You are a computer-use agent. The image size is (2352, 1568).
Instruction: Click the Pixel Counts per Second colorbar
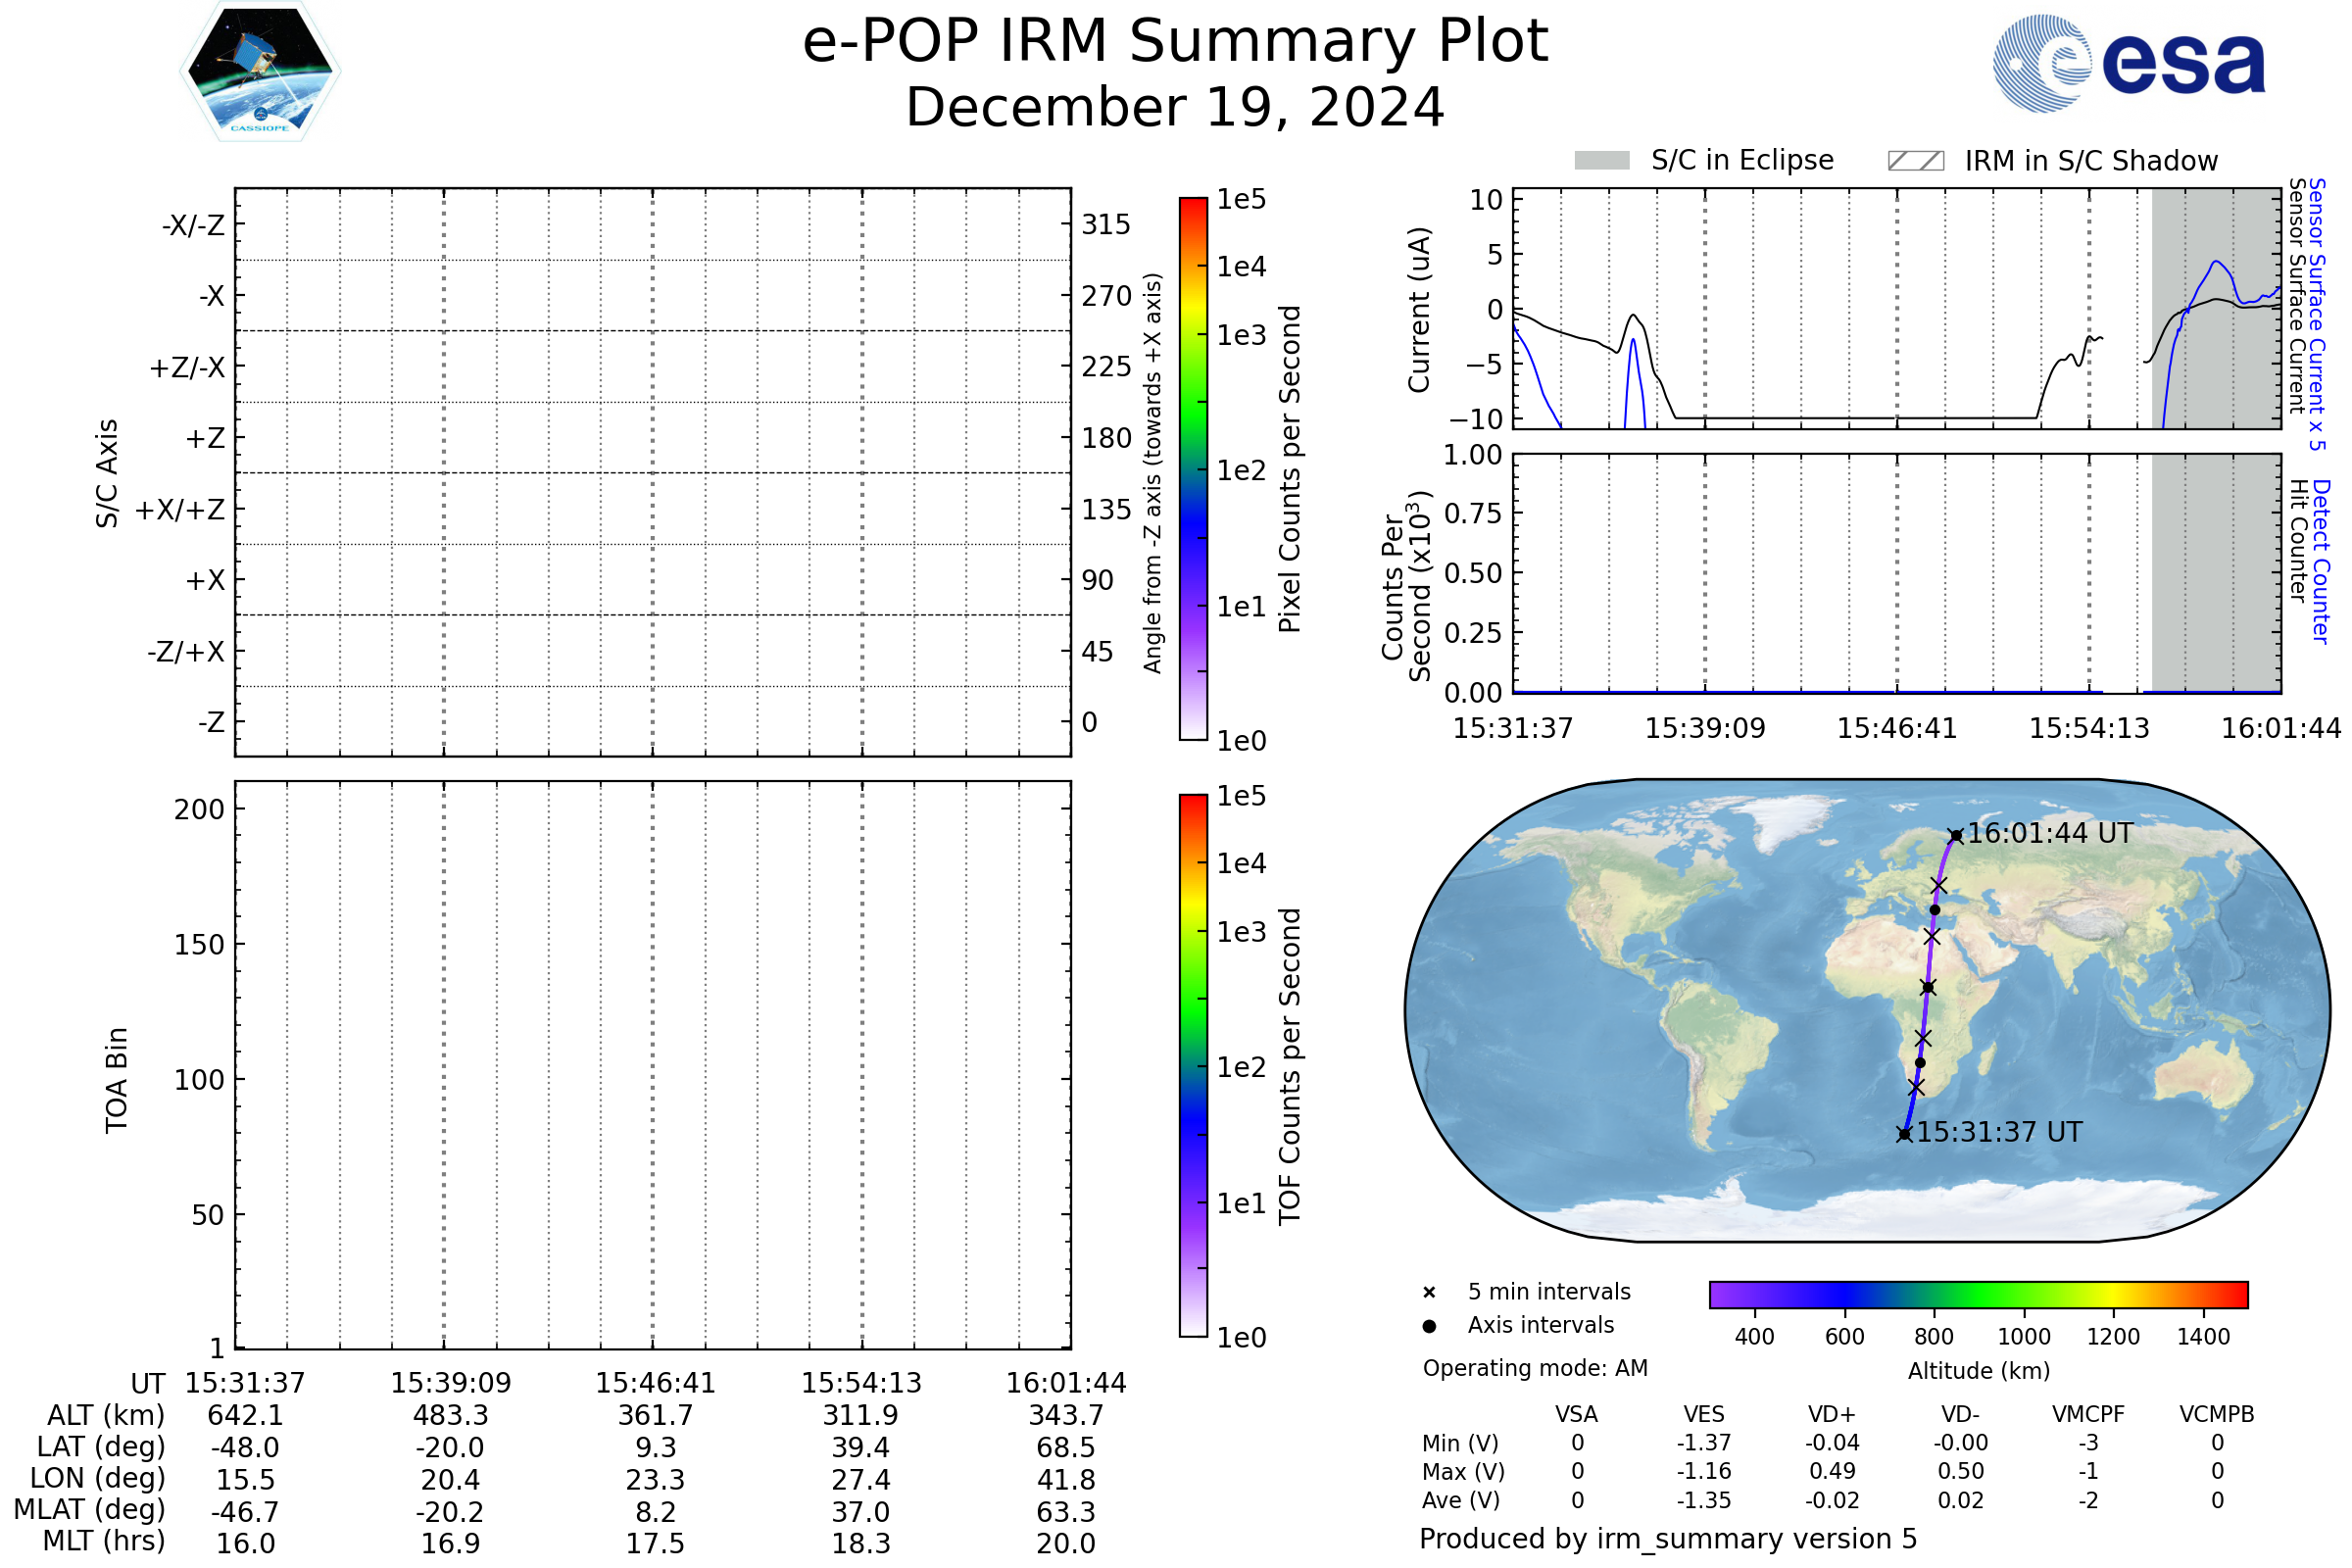[x=1193, y=468]
